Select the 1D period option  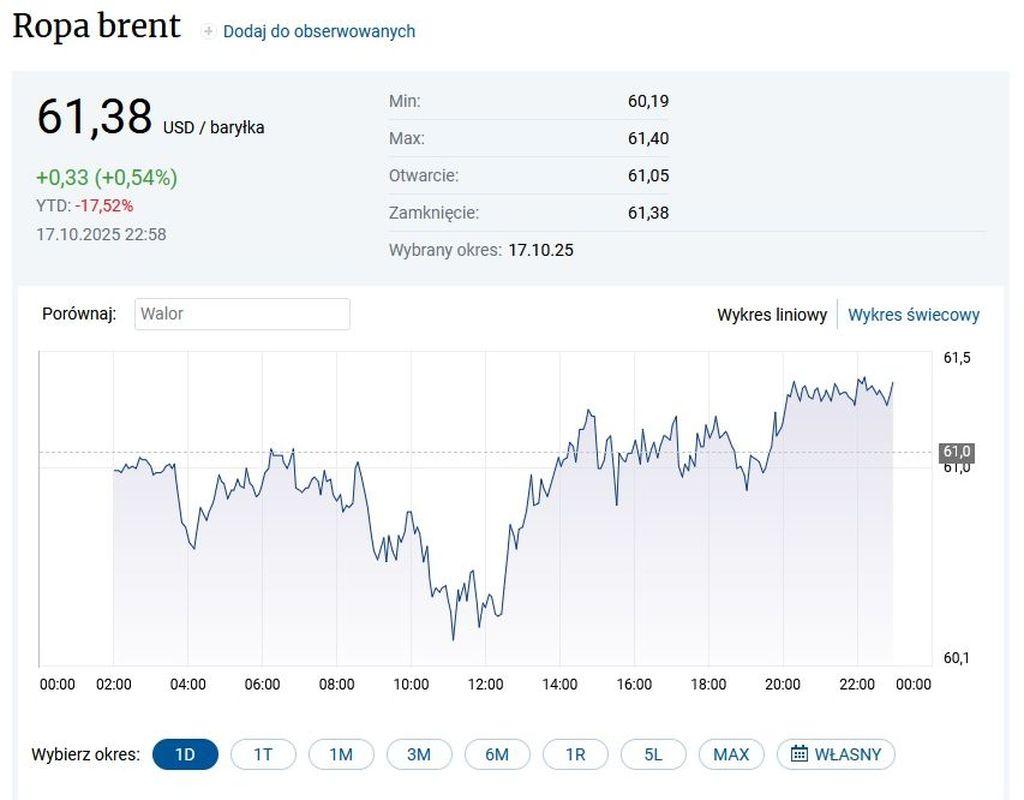pyautogui.click(x=185, y=754)
